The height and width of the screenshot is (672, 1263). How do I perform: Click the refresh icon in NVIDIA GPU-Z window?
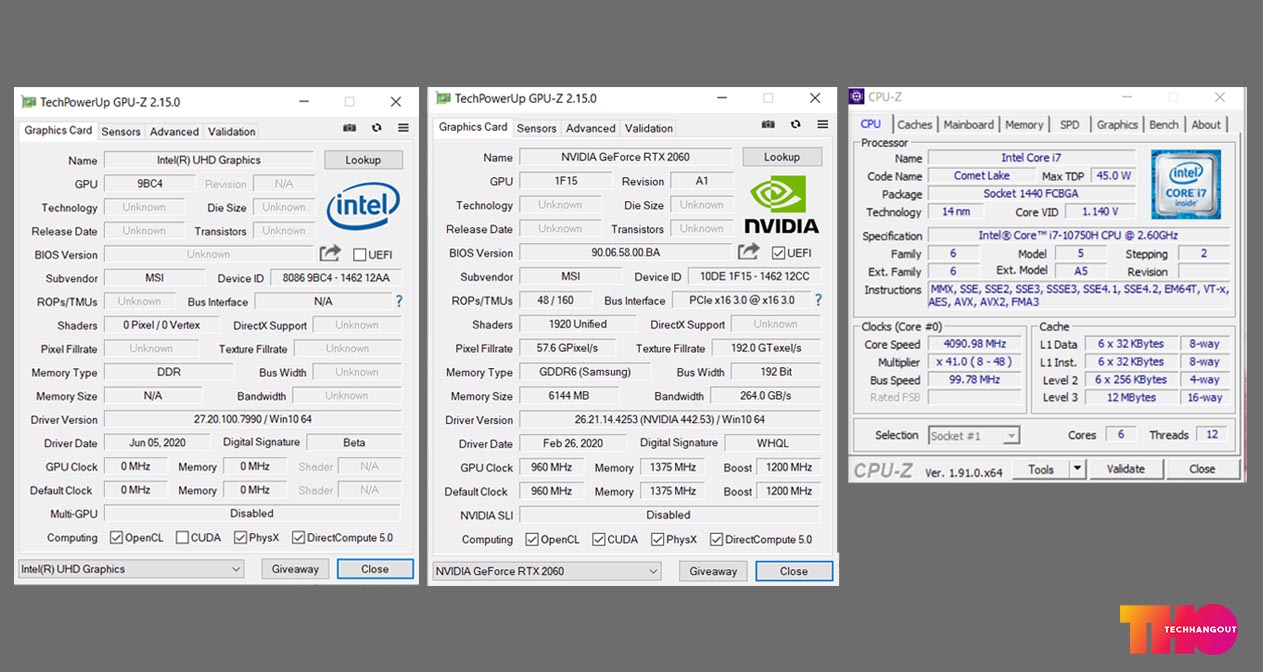click(x=795, y=125)
